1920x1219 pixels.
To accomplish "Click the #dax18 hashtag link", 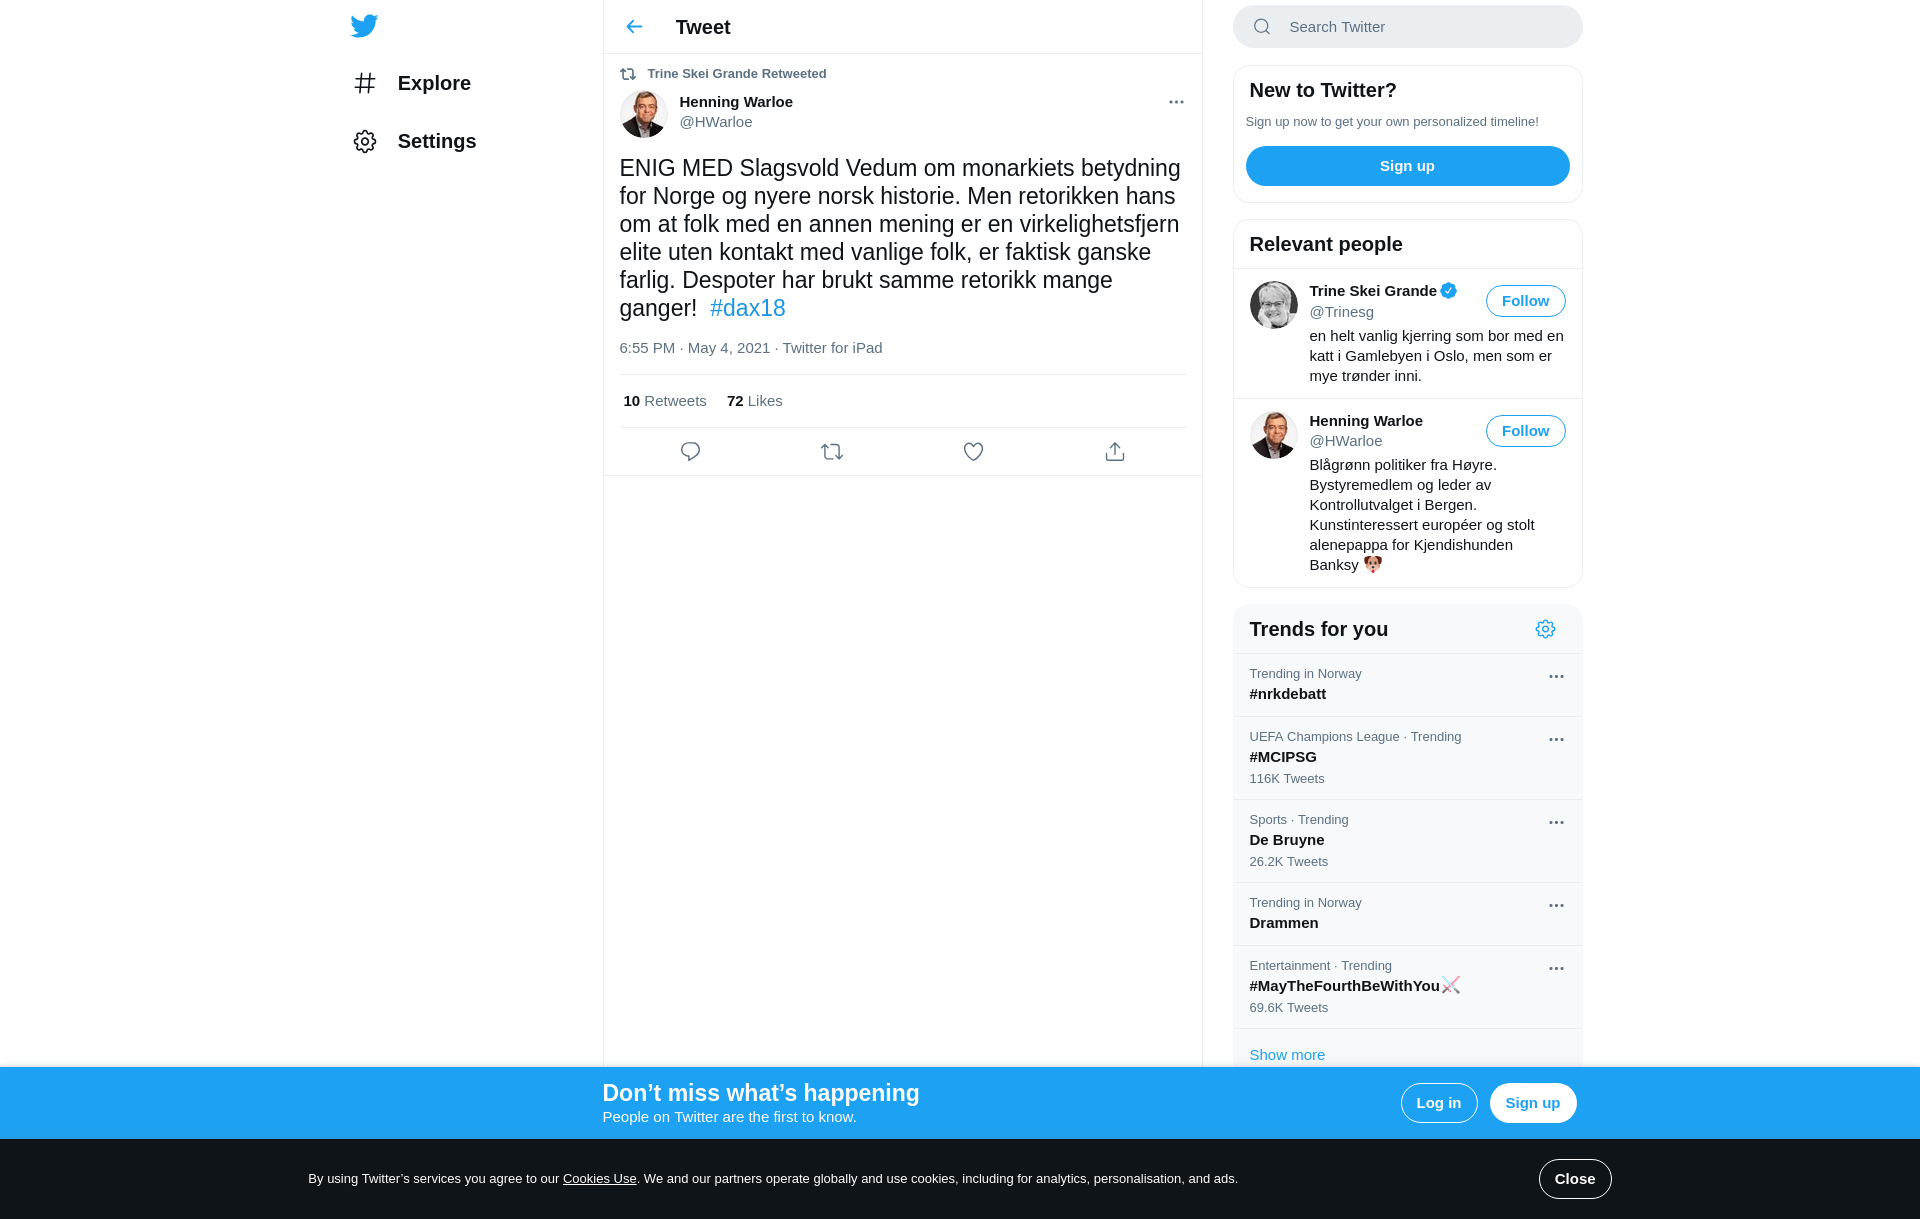I will pyautogui.click(x=747, y=308).
